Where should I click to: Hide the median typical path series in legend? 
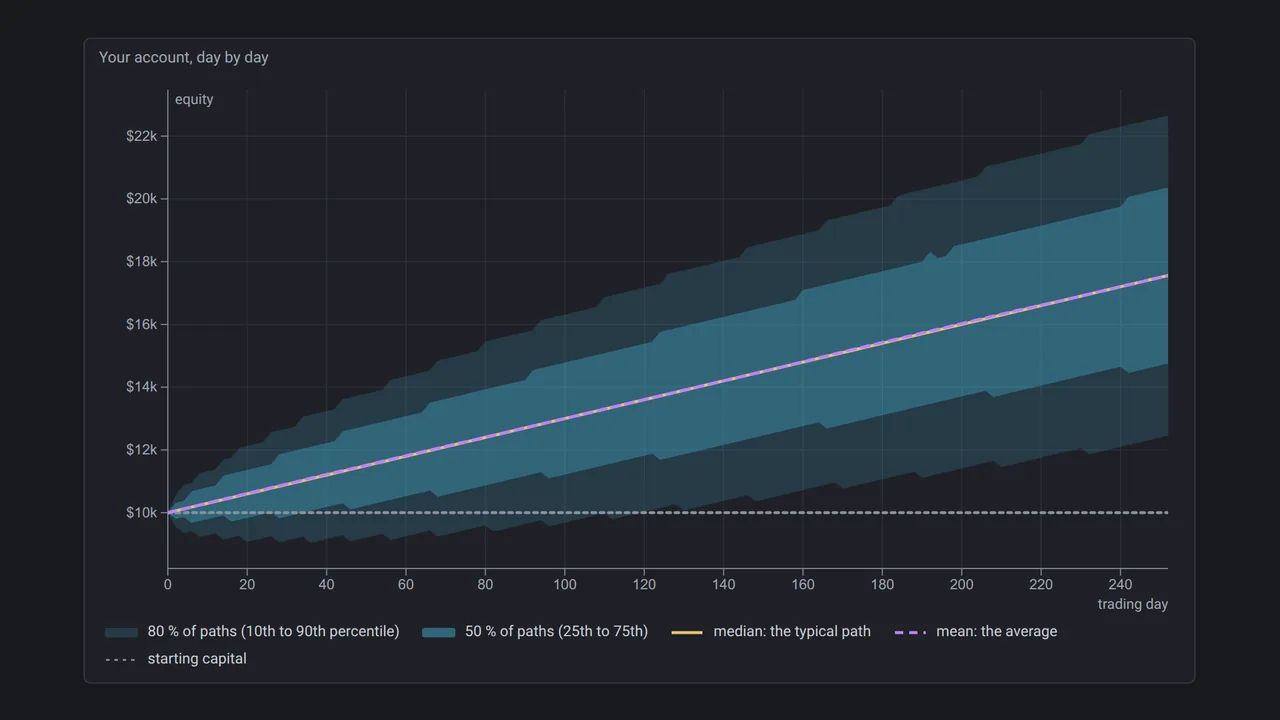coord(771,631)
